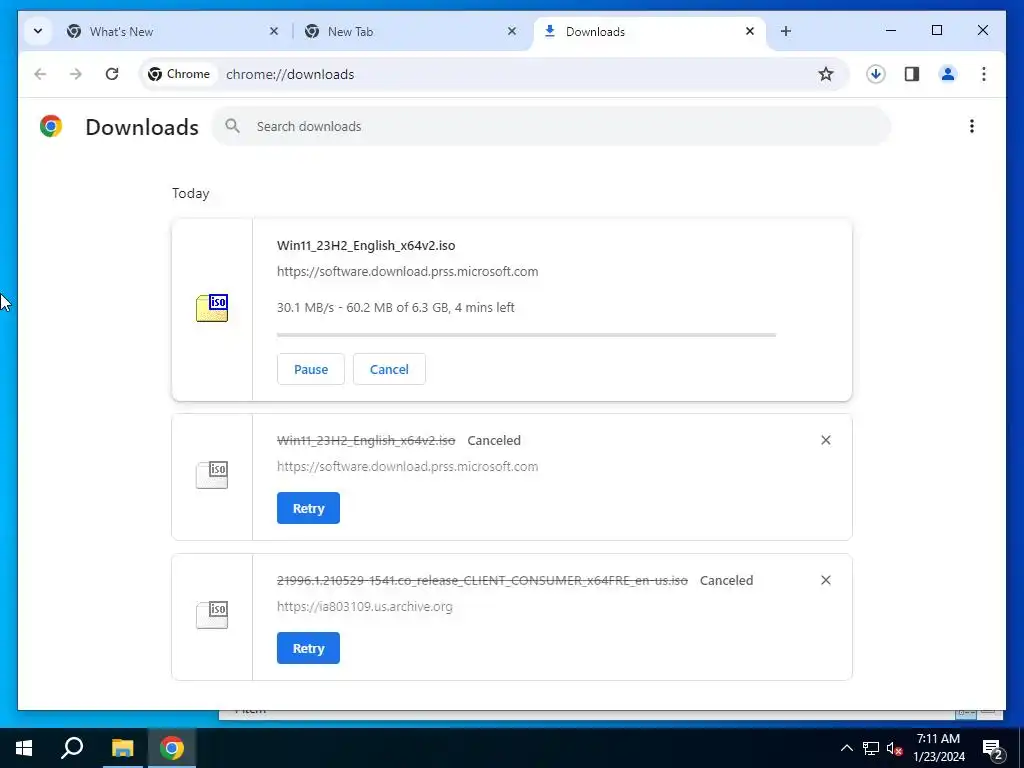1024x768 pixels.
Task: Go forward with the forward arrow
Action: pyautogui.click(x=76, y=74)
